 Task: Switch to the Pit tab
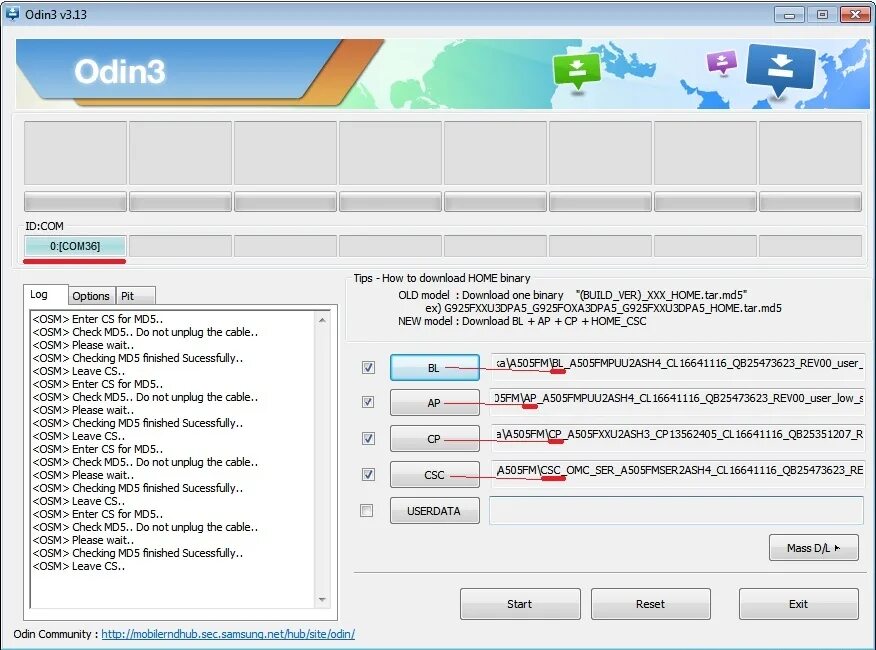(135, 296)
